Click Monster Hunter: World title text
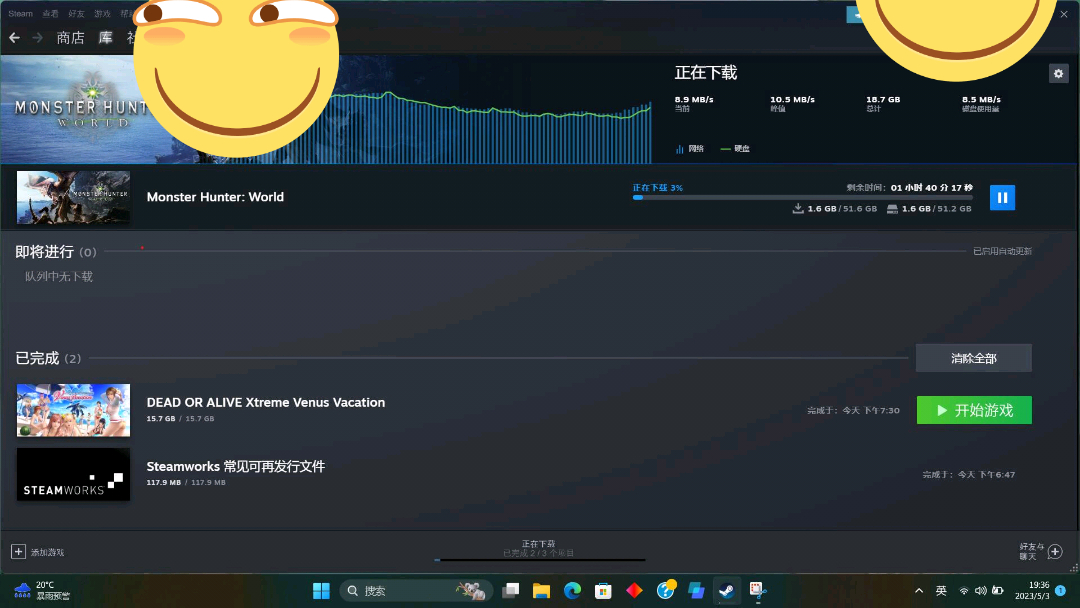The image size is (1080, 608). pos(215,197)
